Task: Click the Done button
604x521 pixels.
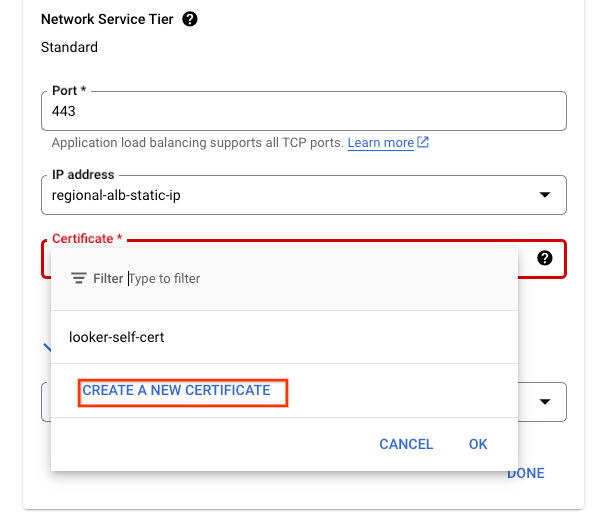Action: pyautogui.click(x=525, y=473)
